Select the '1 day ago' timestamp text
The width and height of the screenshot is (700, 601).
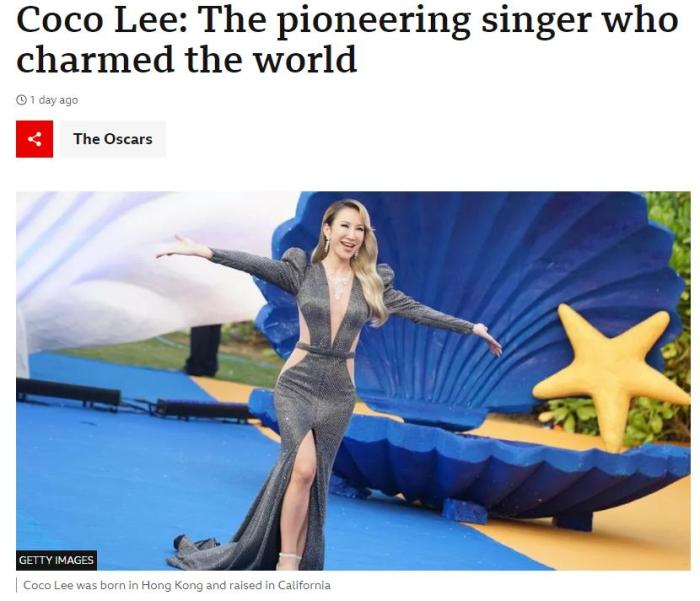tap(54, 100)
